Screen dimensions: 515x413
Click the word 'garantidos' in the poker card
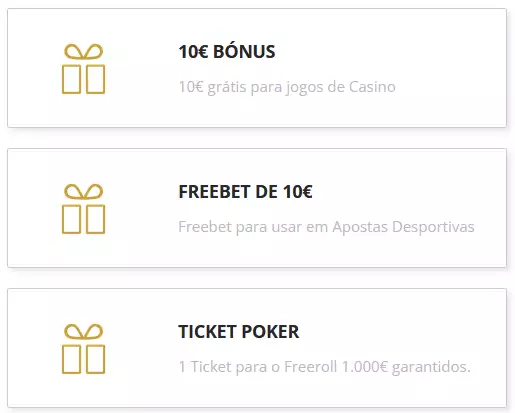tap(431, 367)
